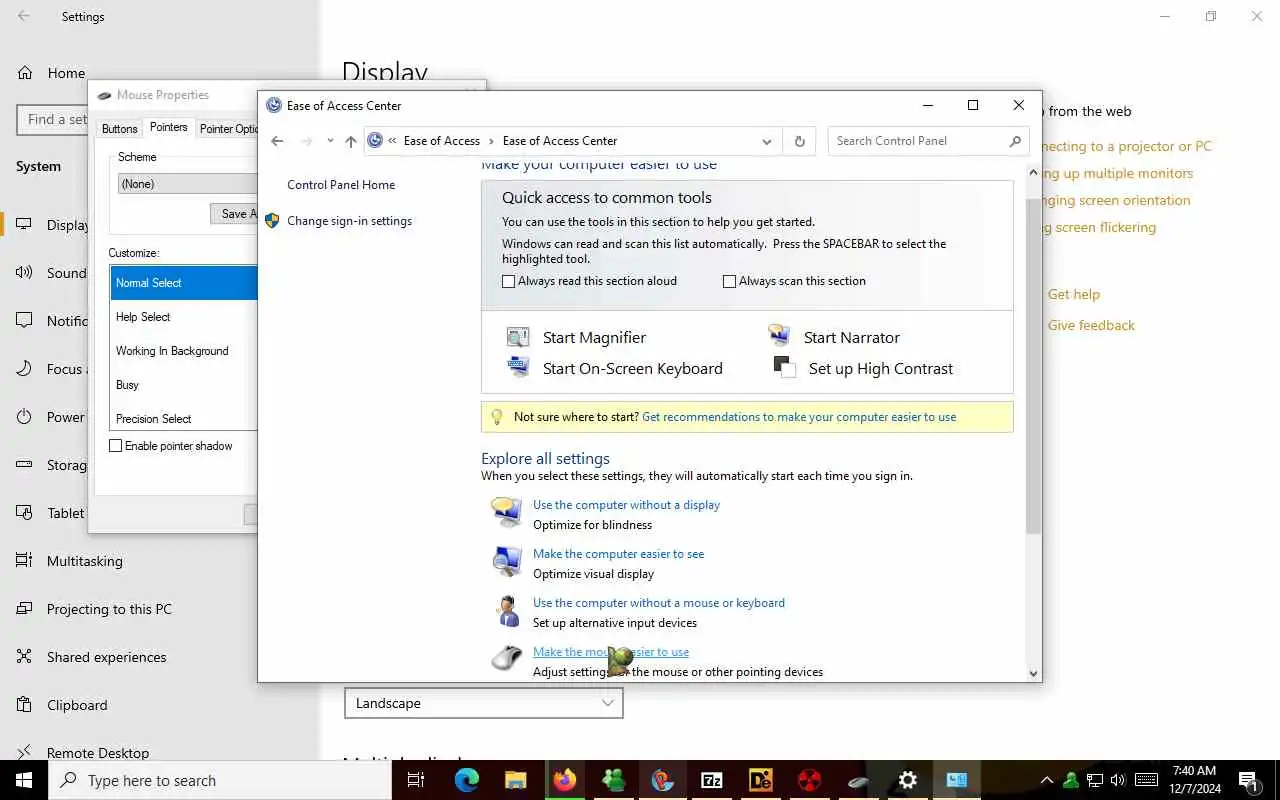
Task: Open the notification center icon
Action: coord(1248,780)
